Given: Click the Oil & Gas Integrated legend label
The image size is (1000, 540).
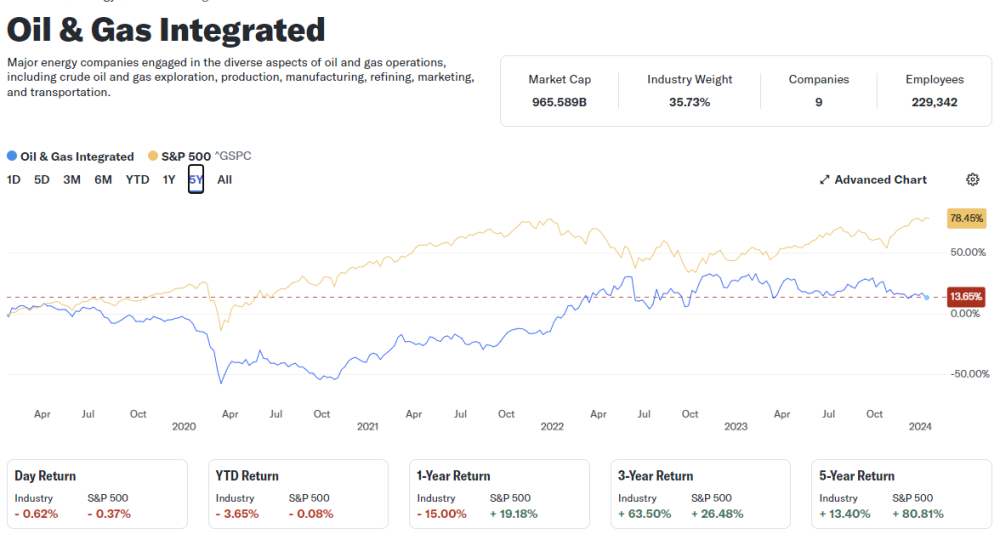Looking at the screenshot, I should tap(77, 156).
